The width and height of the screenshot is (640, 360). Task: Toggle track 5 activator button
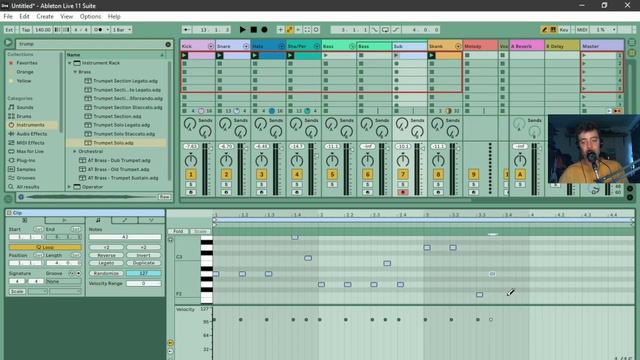[332, 175]
